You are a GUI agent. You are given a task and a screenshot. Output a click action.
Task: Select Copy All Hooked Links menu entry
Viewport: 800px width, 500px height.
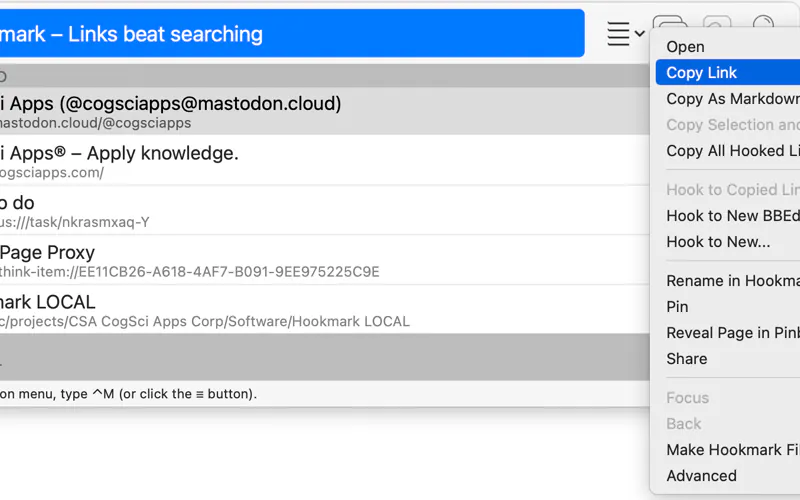(728, 151)
